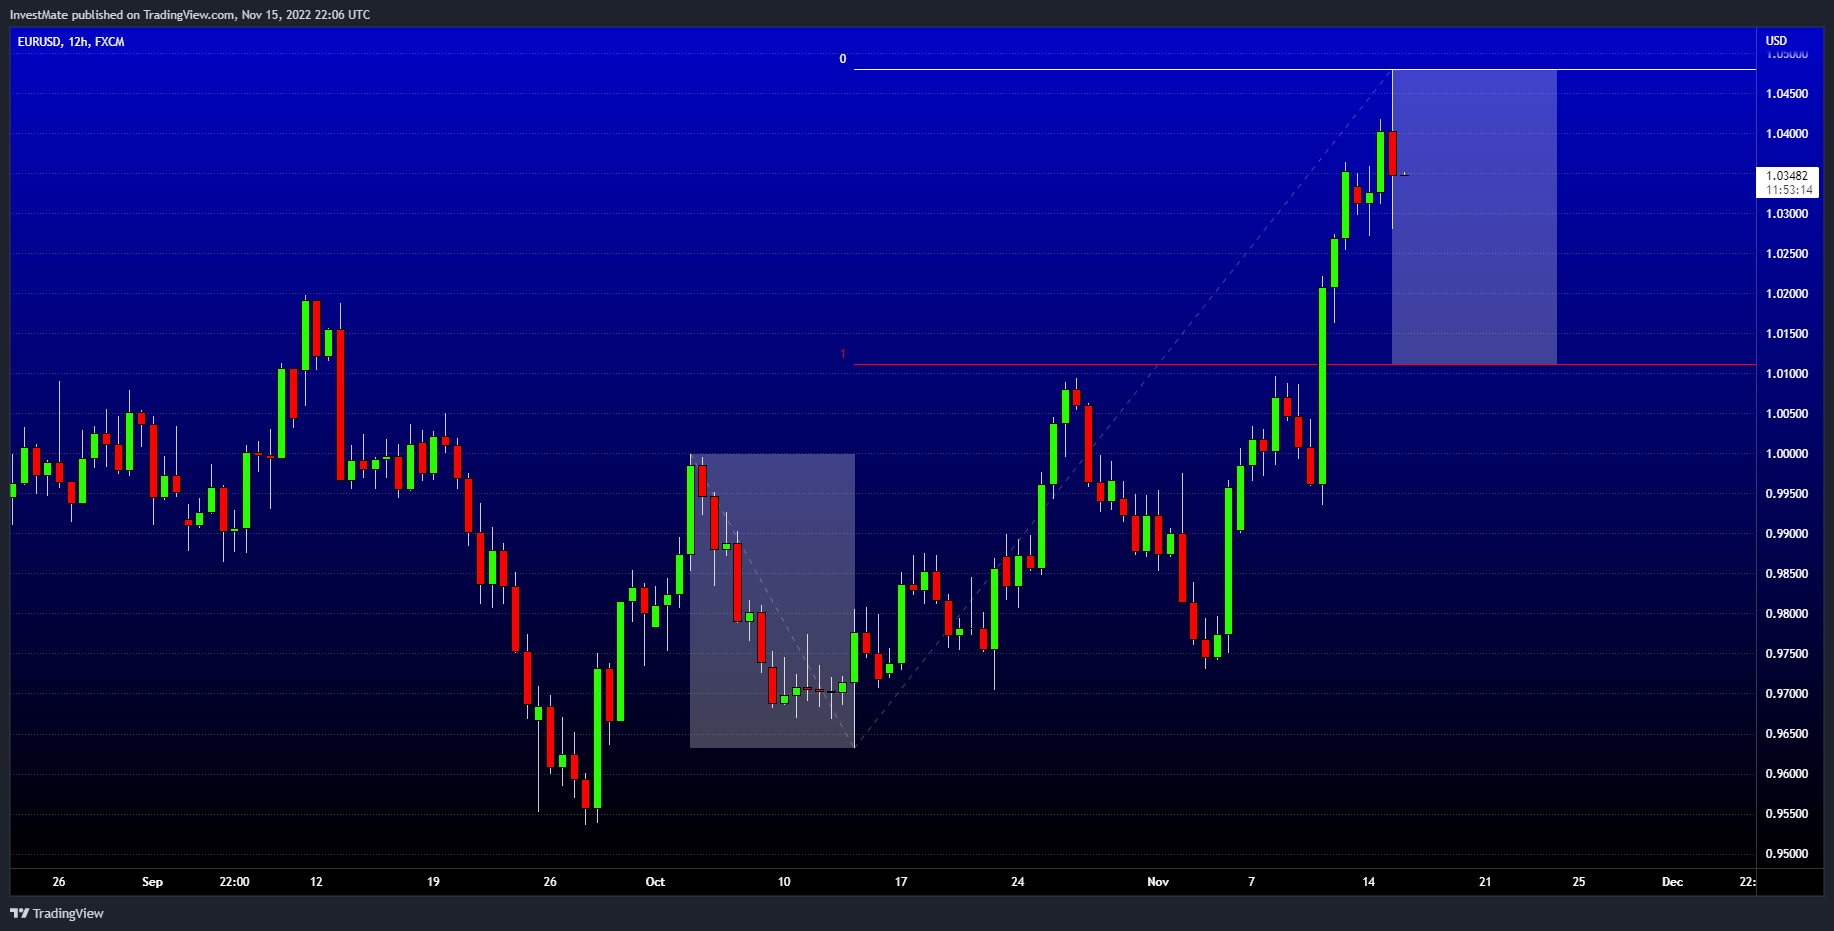Click the 1.03000 price axis label
Viewport: 1834px width, 931px height.
(1787, 214)
